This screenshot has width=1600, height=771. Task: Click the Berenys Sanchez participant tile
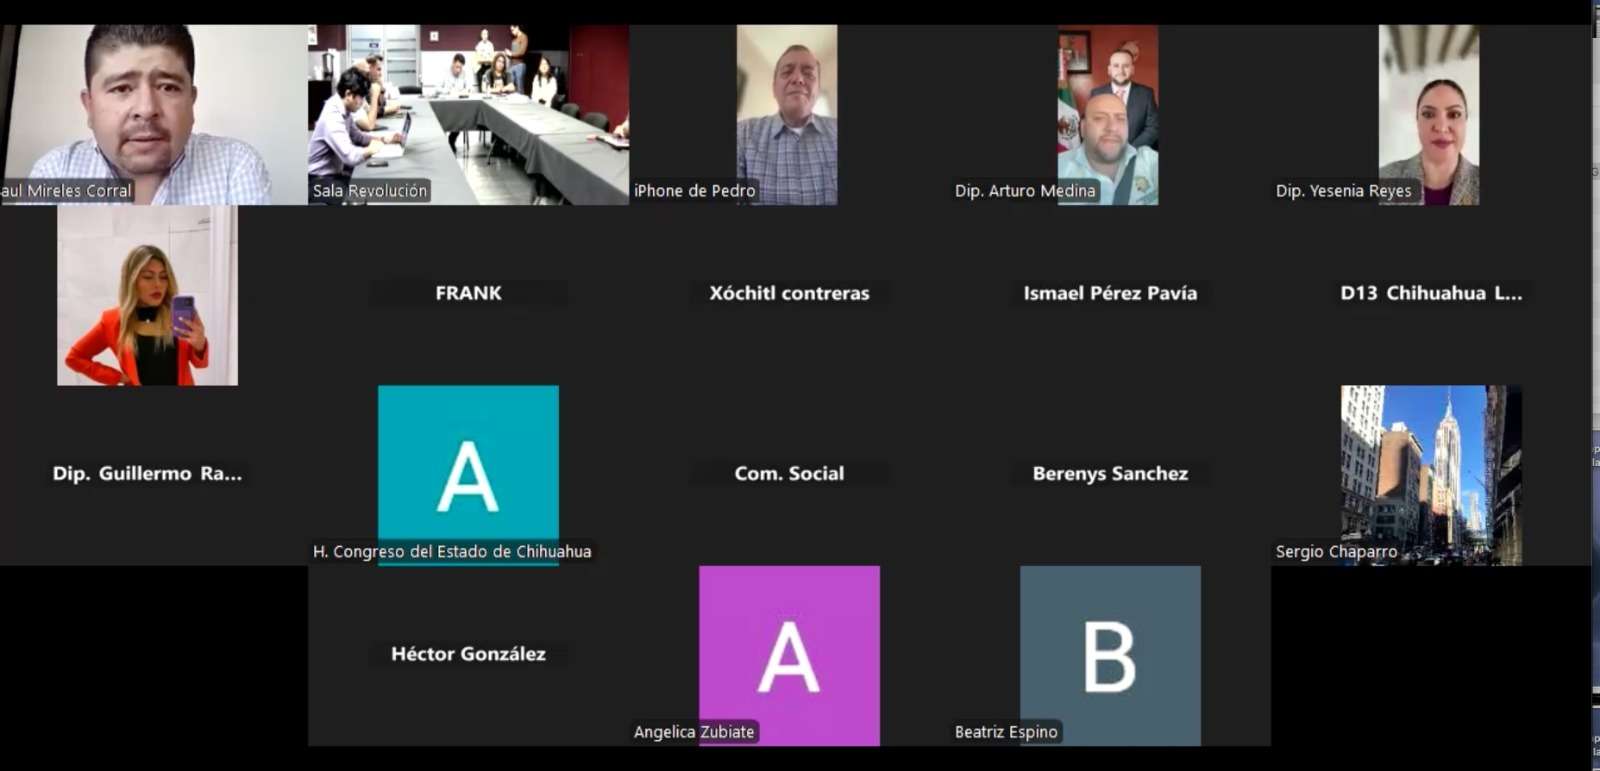1110,474
